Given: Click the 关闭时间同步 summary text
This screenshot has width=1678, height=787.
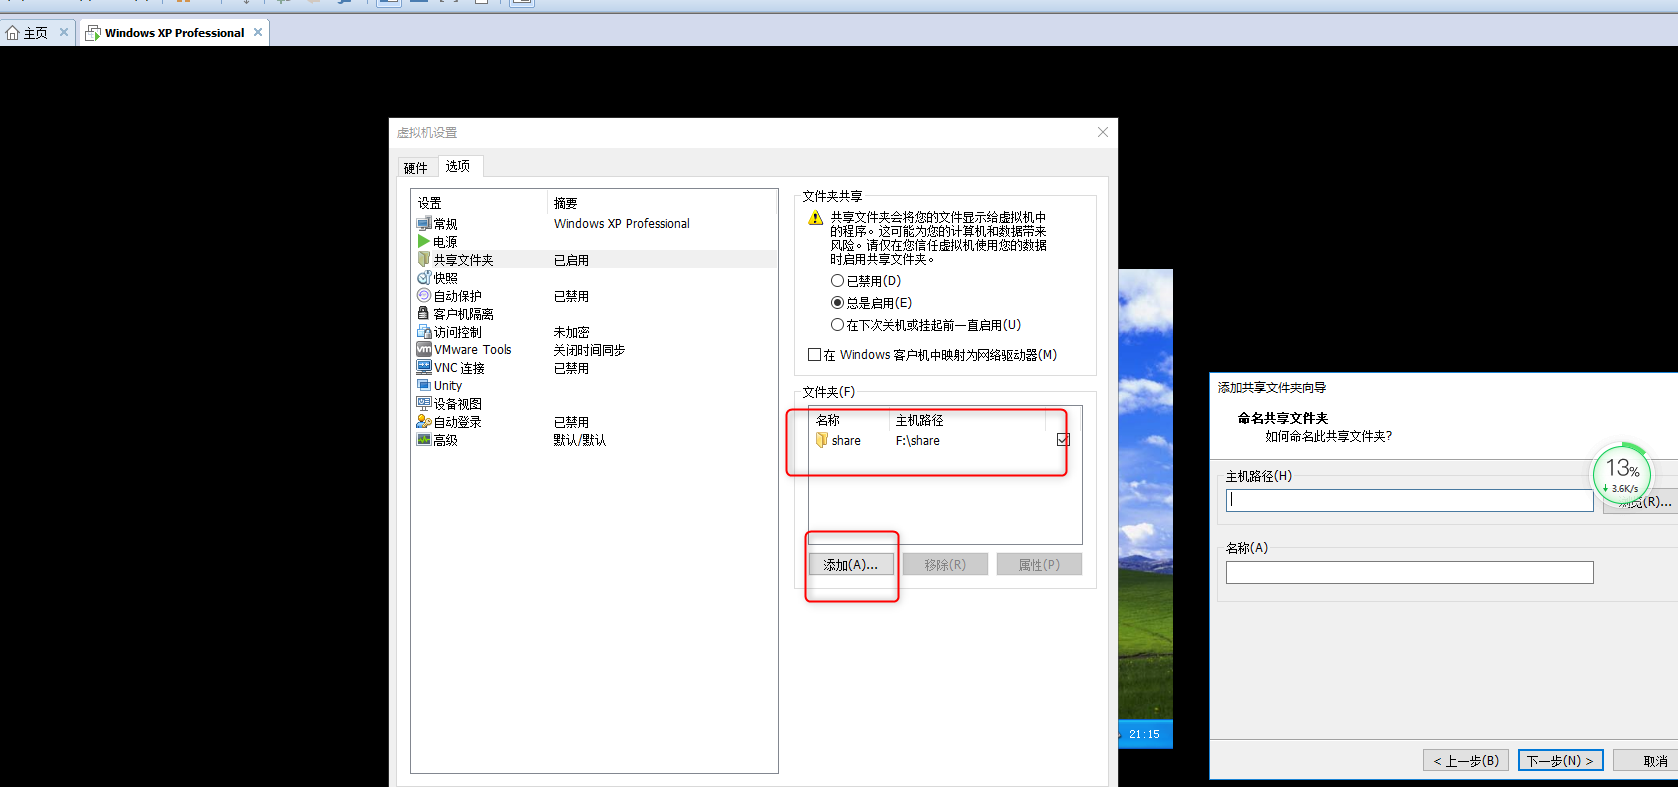Looking at the screenshot, I should 589,350.
